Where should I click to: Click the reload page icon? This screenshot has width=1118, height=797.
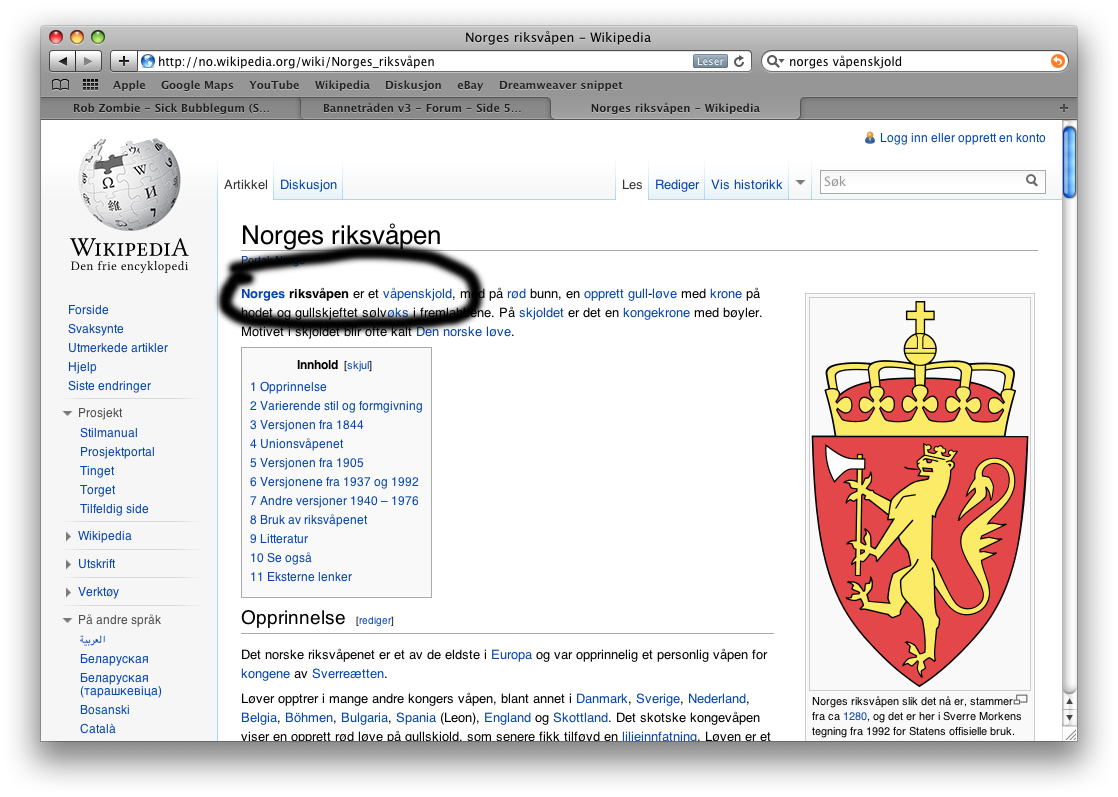pyautogui.click(x=739, y=61)
